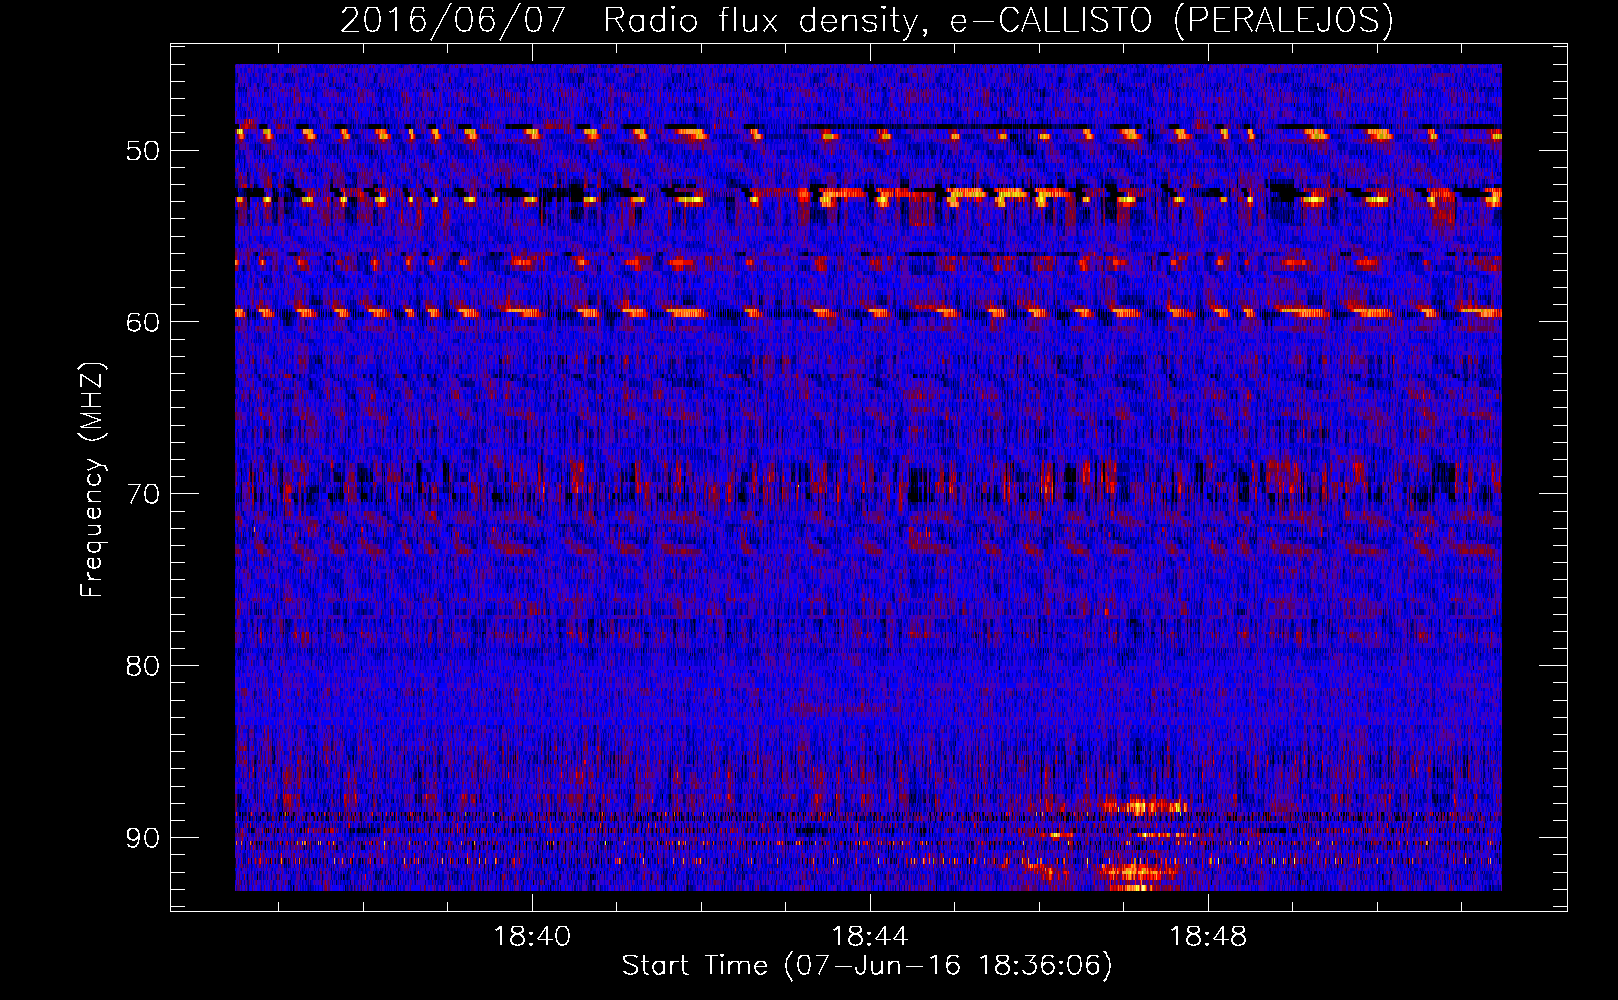Click the 18:48 time axis label
Screen dimensions: 1618x1000
1209,936
